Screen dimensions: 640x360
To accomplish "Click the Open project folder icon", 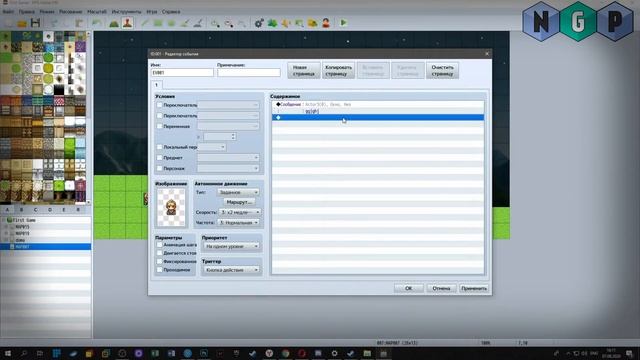I will (x=22, y=23).
